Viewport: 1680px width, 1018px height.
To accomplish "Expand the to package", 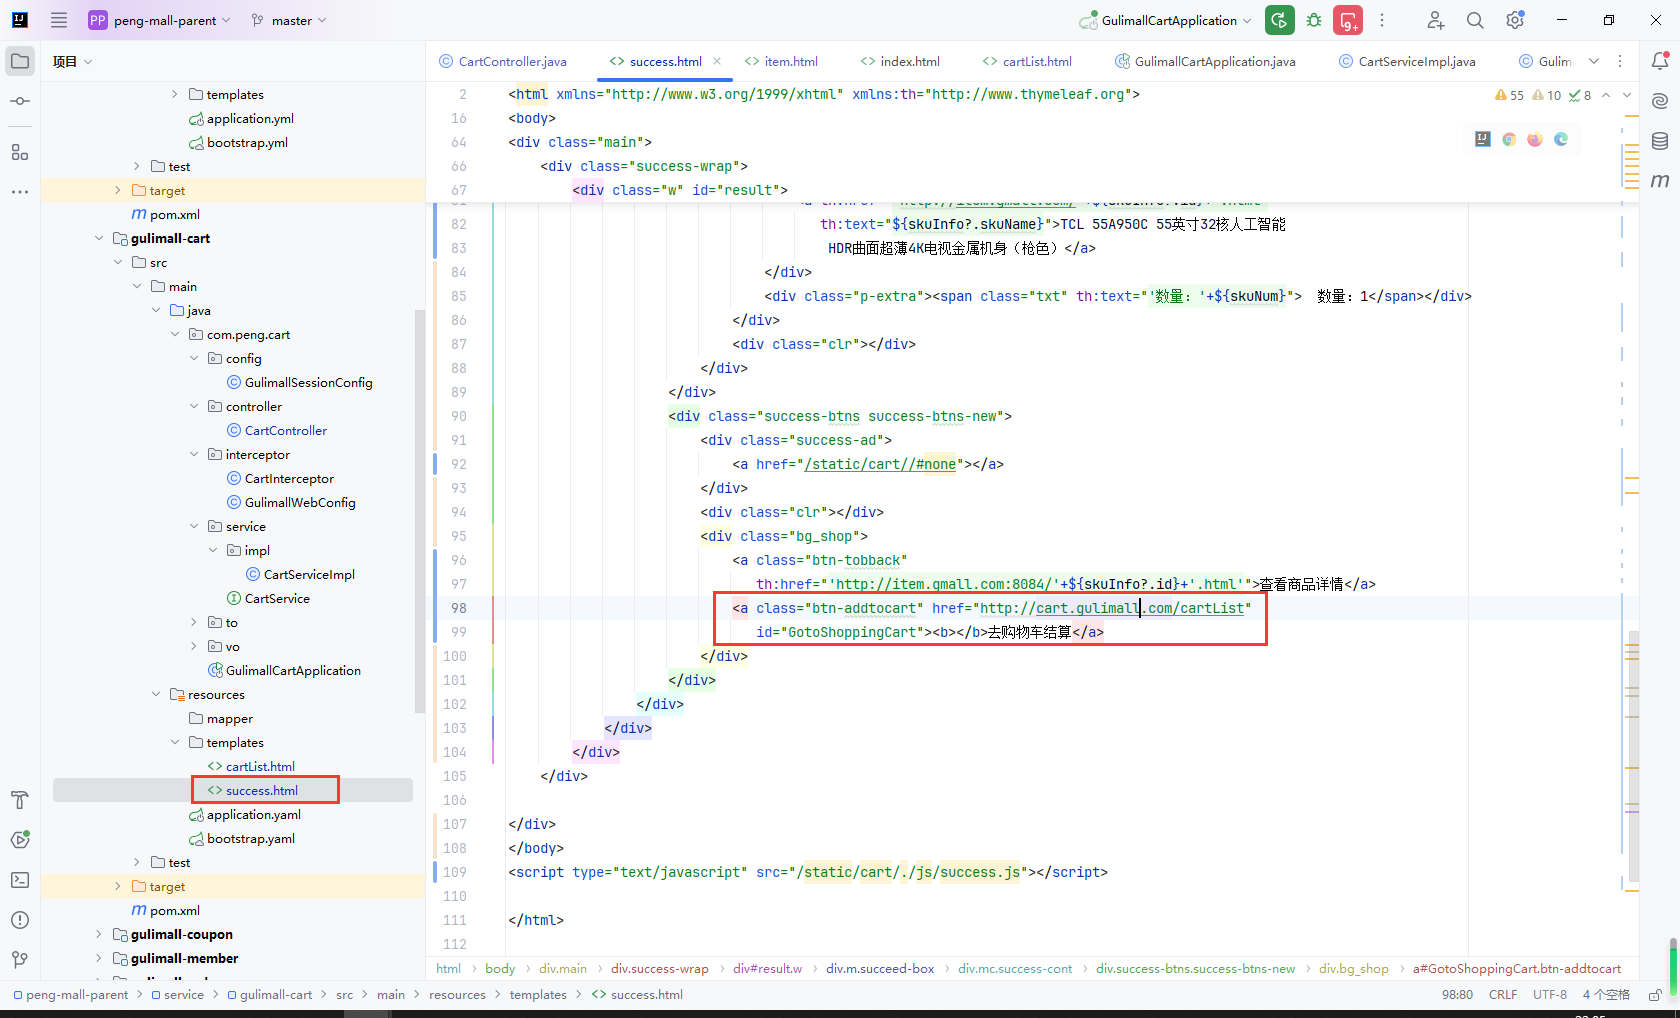I will point(194,622).
